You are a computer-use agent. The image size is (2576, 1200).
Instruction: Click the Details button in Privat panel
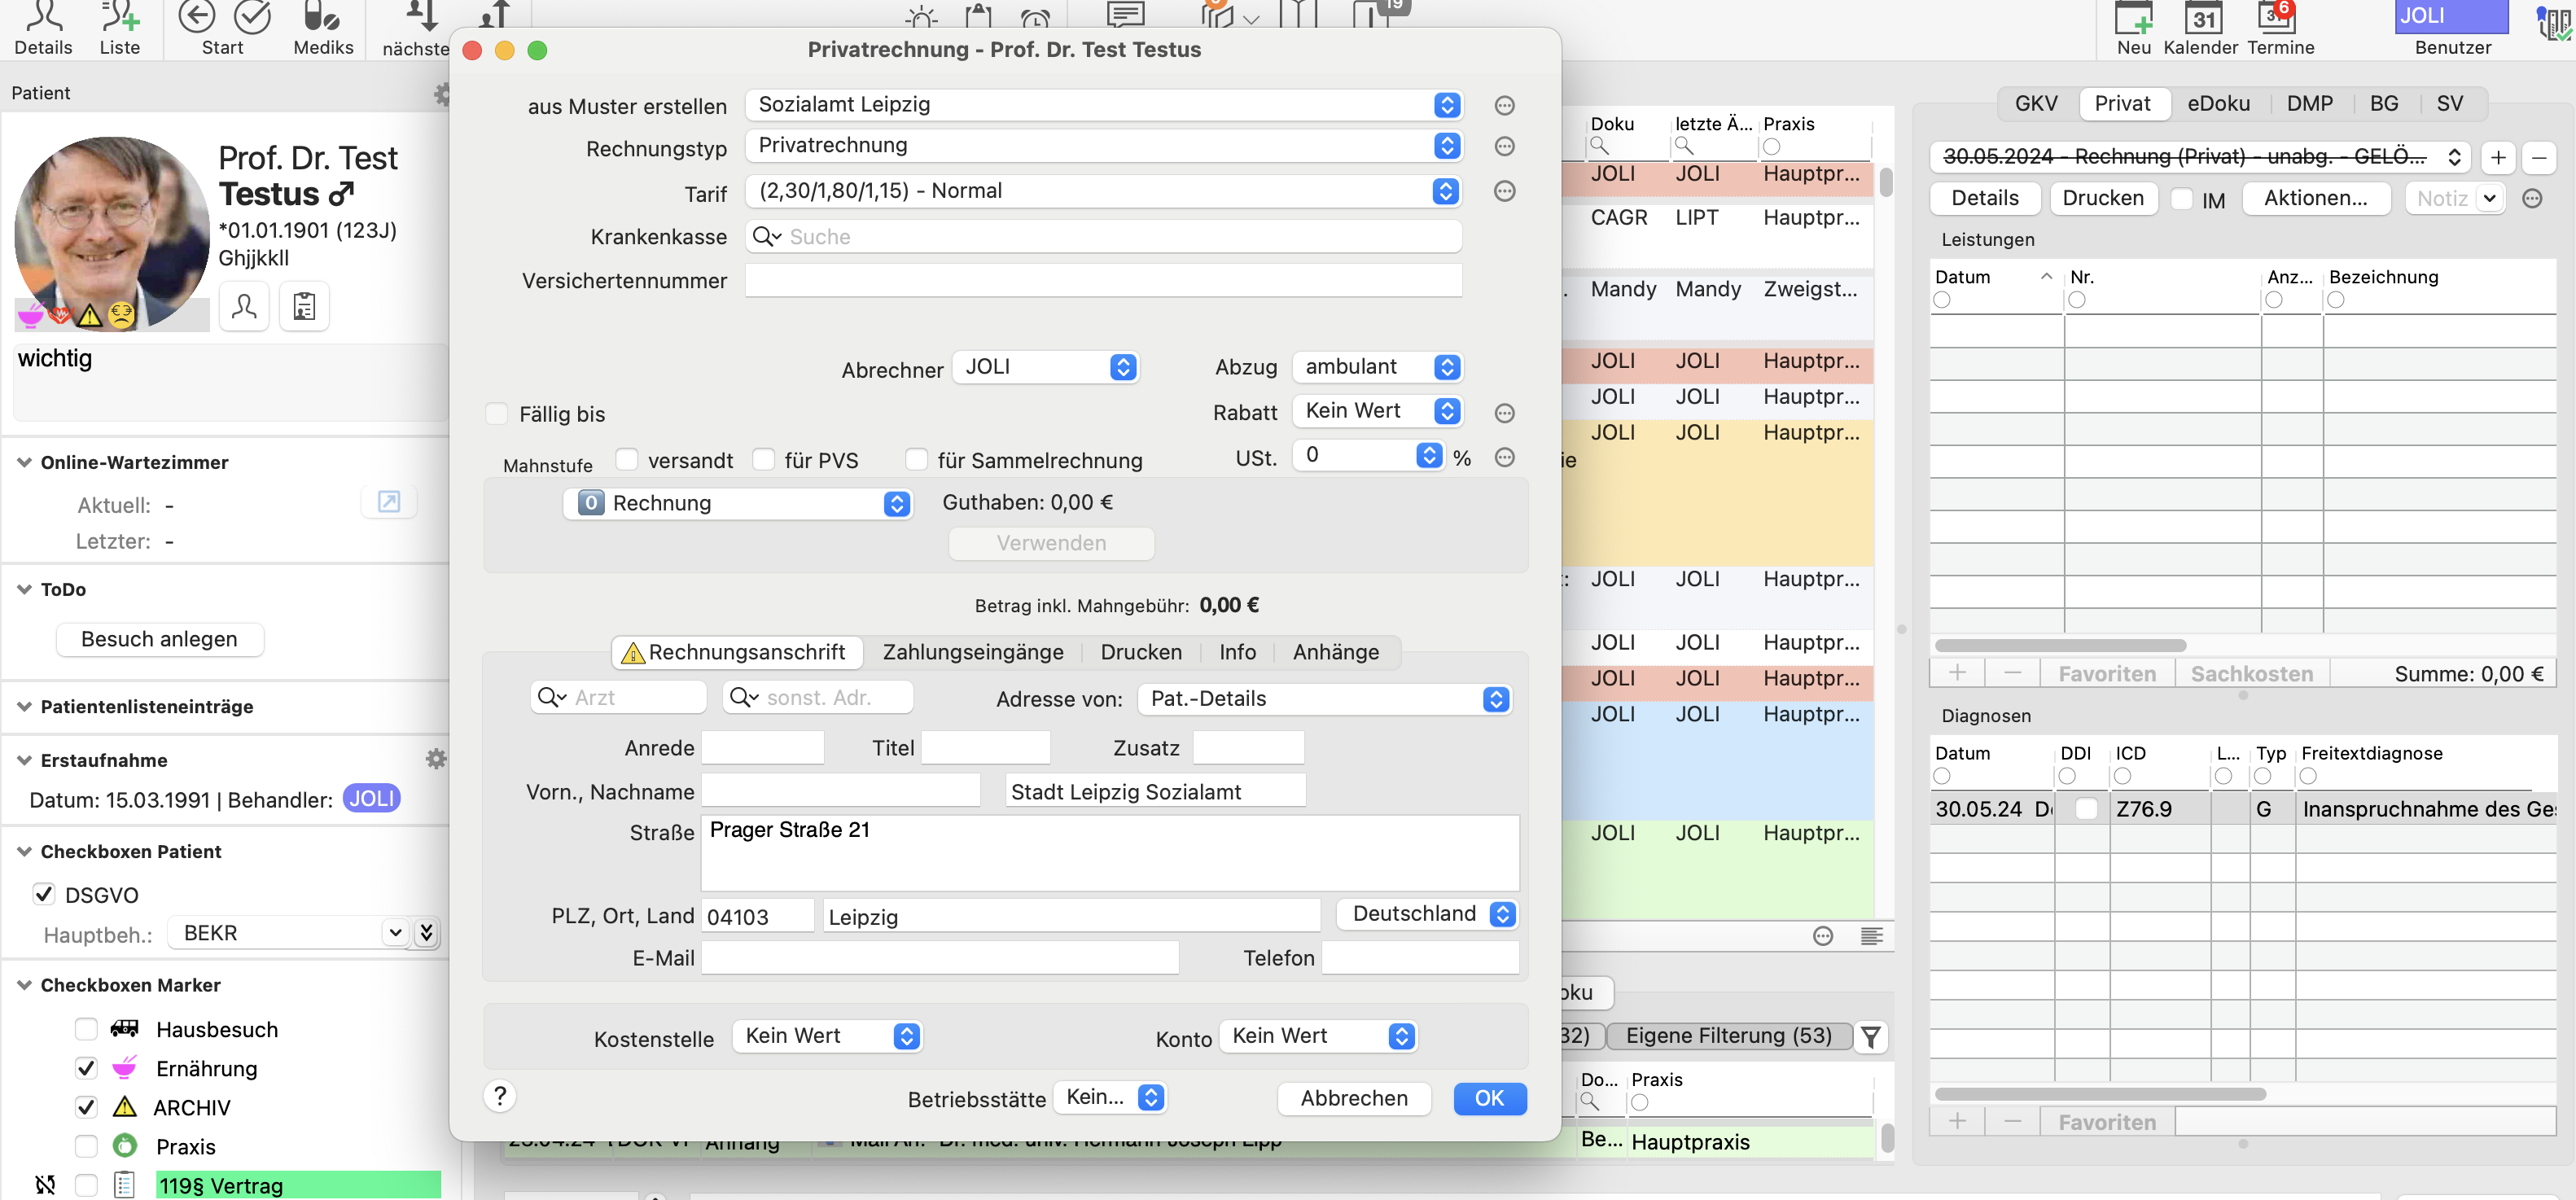1984,198
